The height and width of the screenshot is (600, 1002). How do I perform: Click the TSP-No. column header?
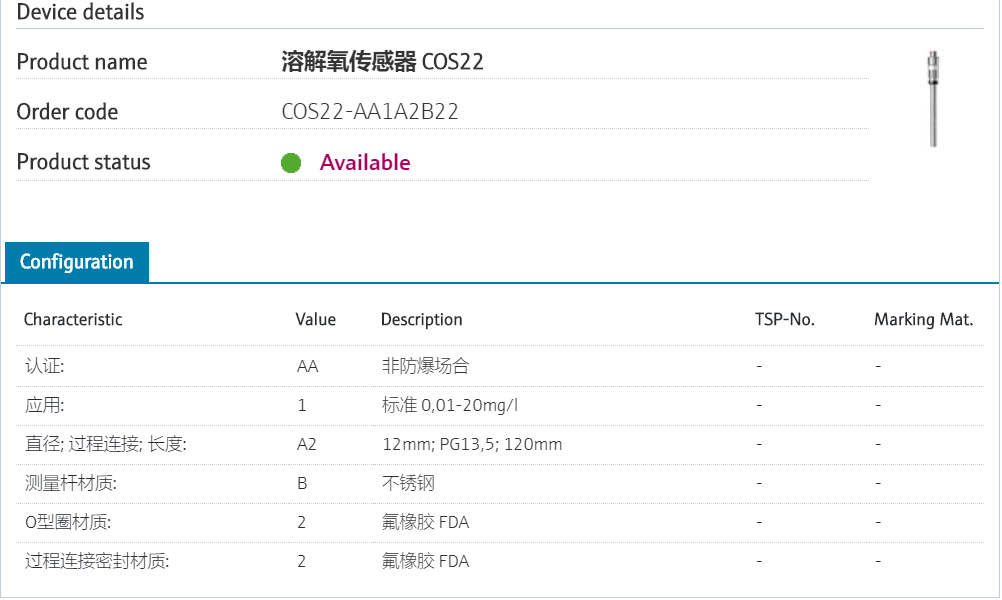click(x=785, y=320)
